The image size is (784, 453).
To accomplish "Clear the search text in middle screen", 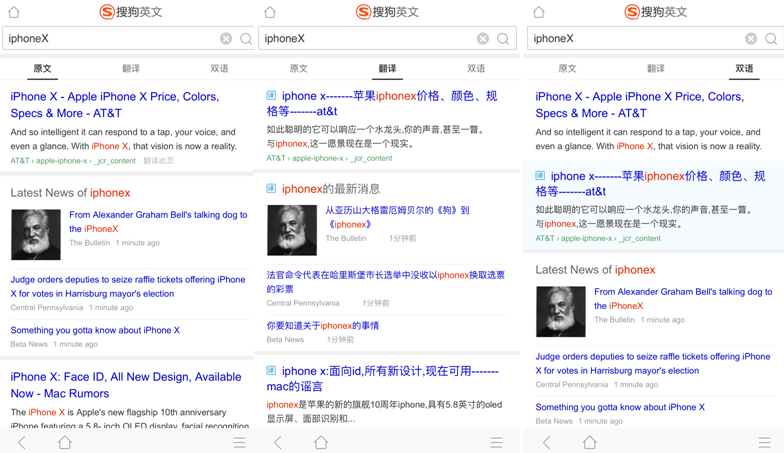I will [x=482, y=38].
